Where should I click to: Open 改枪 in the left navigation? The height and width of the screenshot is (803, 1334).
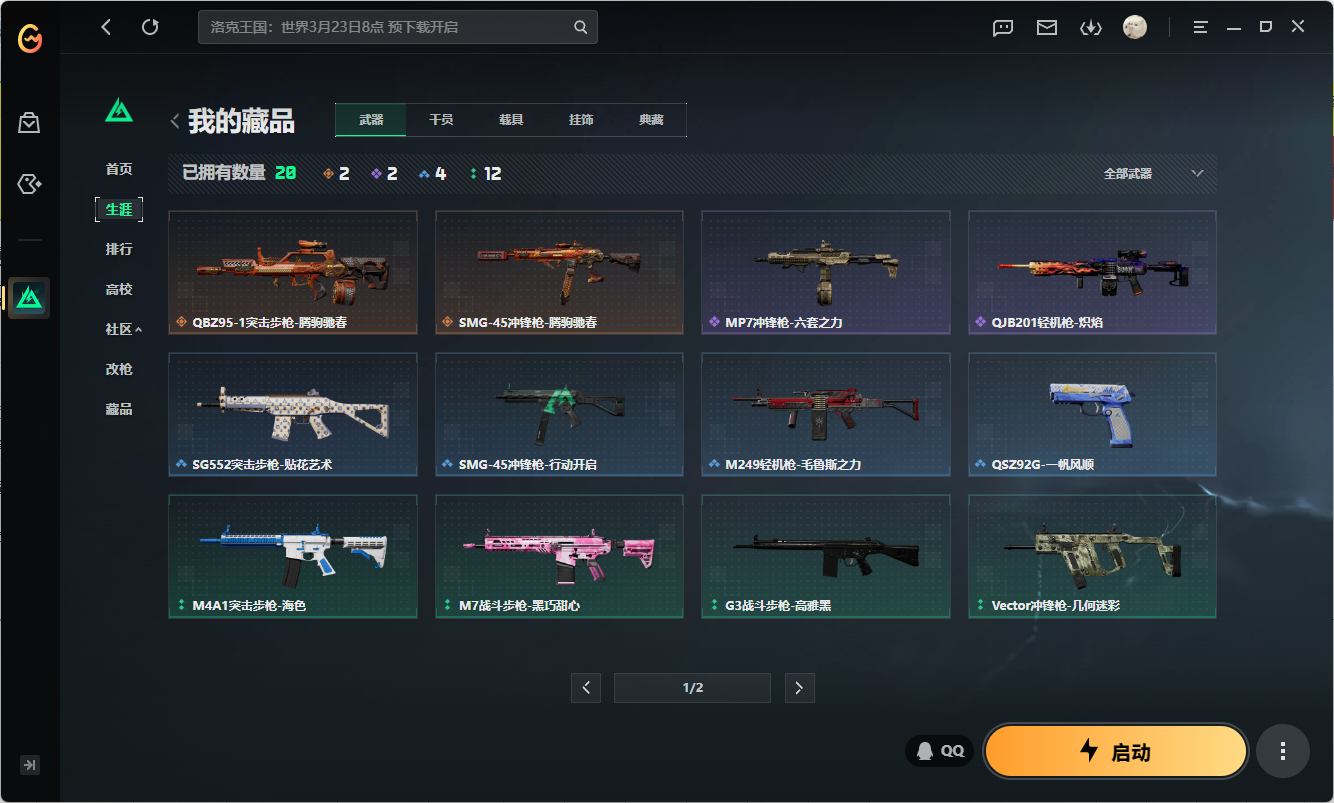[119, 369]
